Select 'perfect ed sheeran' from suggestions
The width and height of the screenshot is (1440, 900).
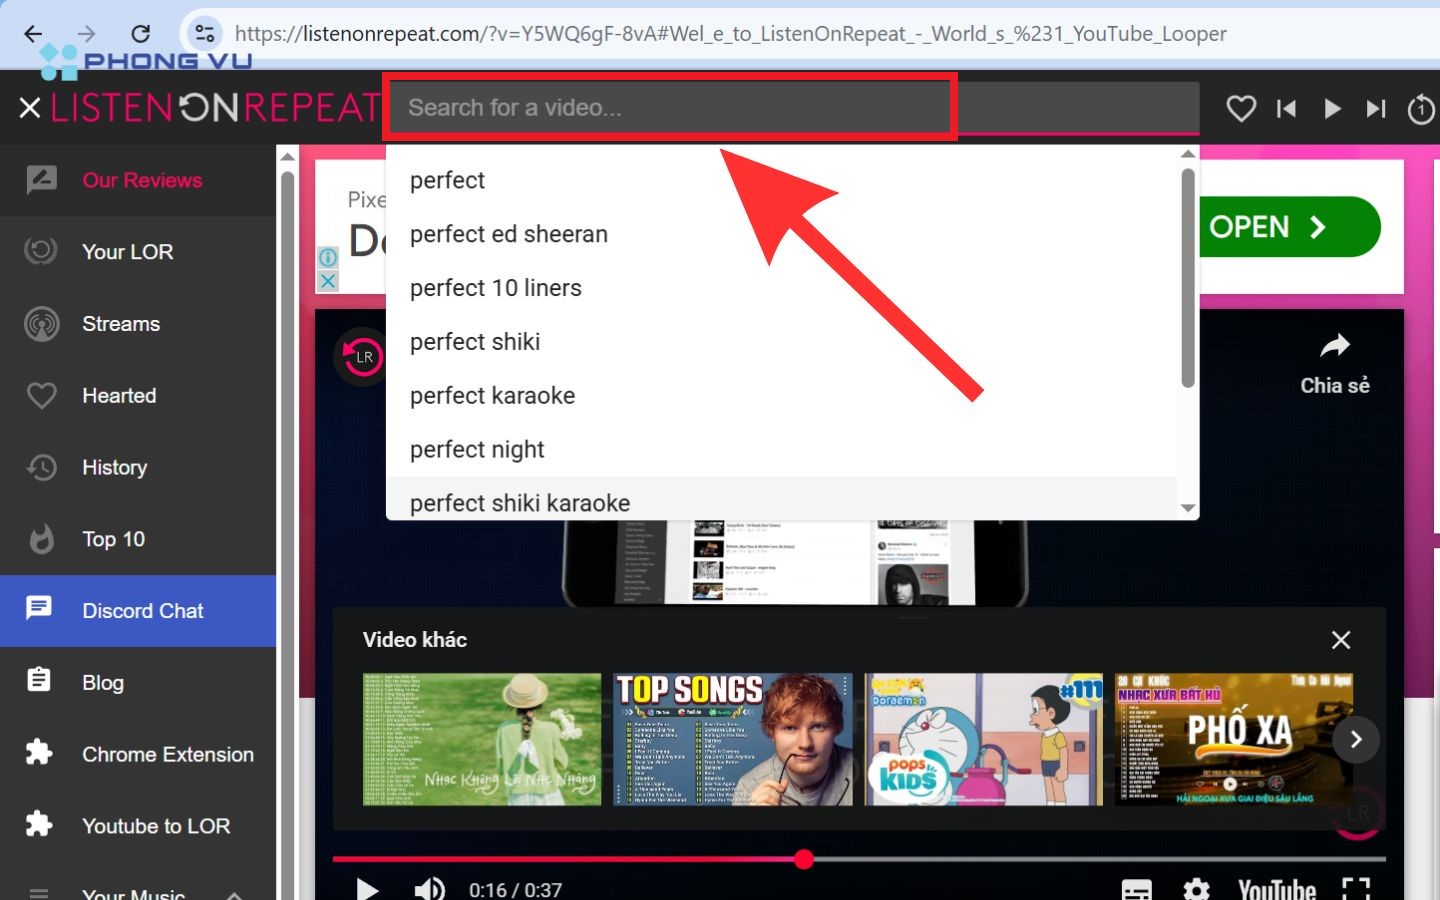[508, 234]
